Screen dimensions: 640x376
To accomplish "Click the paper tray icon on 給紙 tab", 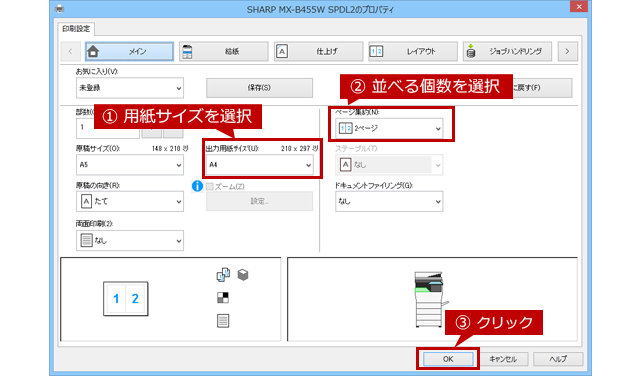I will click(x=187, y=51).
